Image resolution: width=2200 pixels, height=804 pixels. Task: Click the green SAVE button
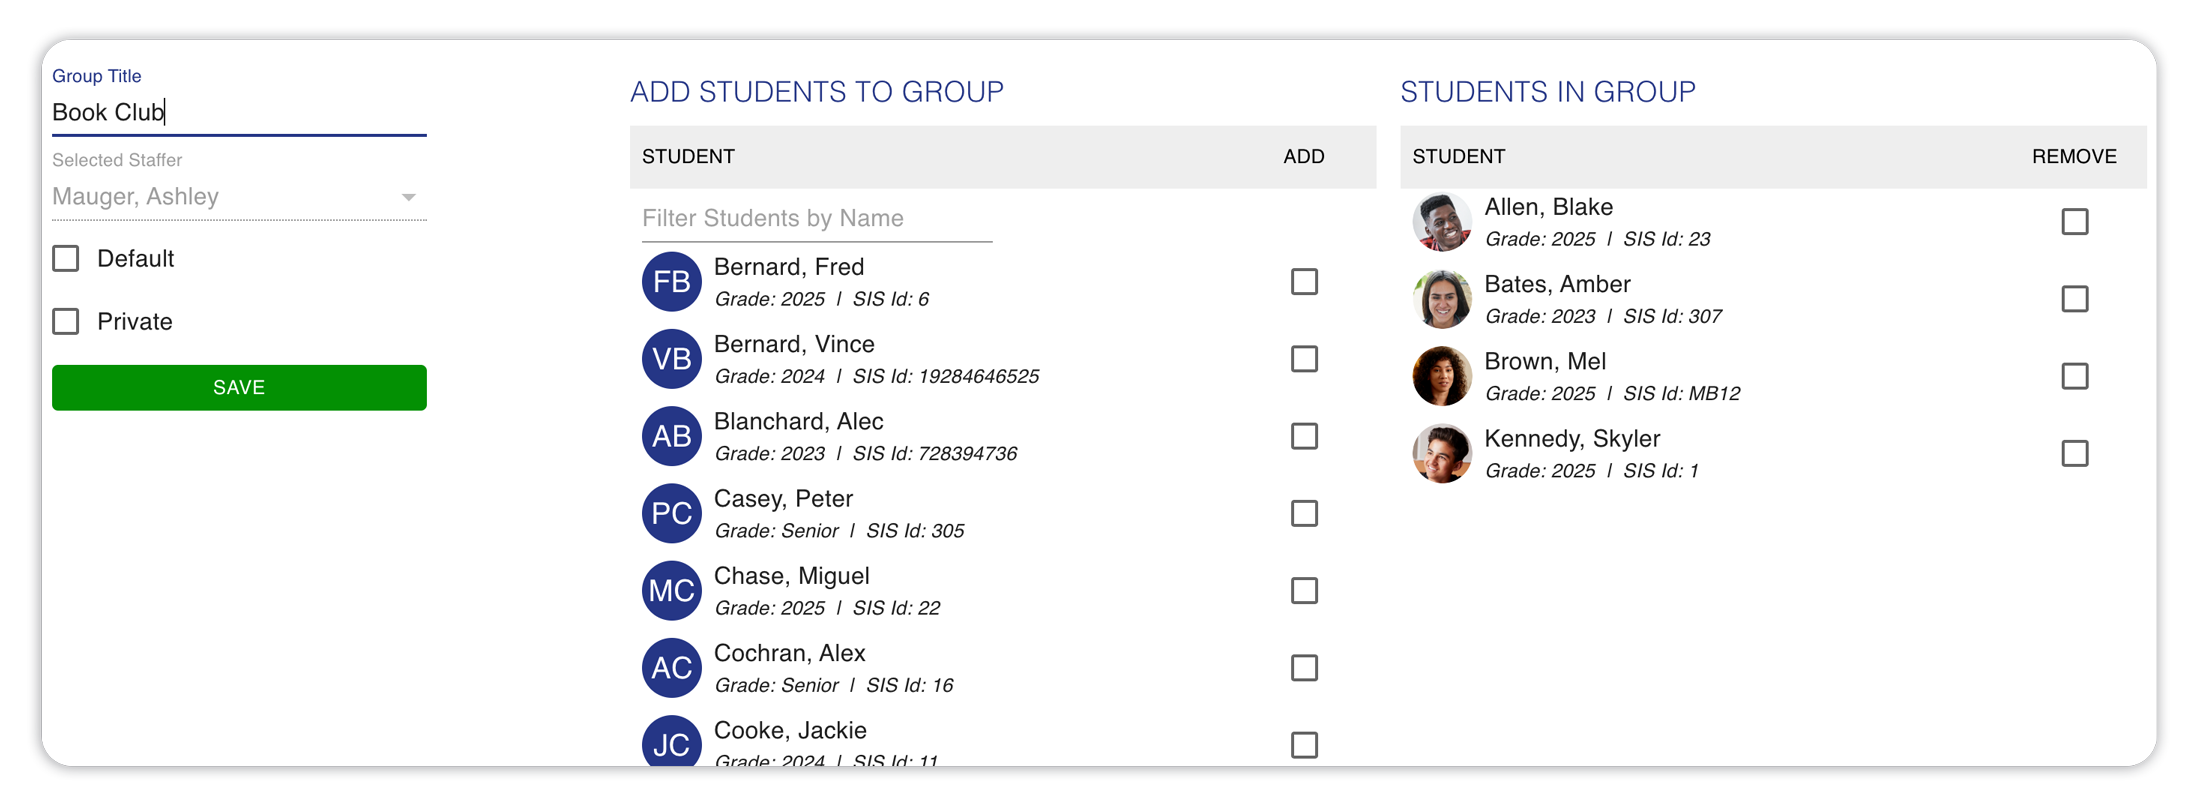(x=239, y=388)
